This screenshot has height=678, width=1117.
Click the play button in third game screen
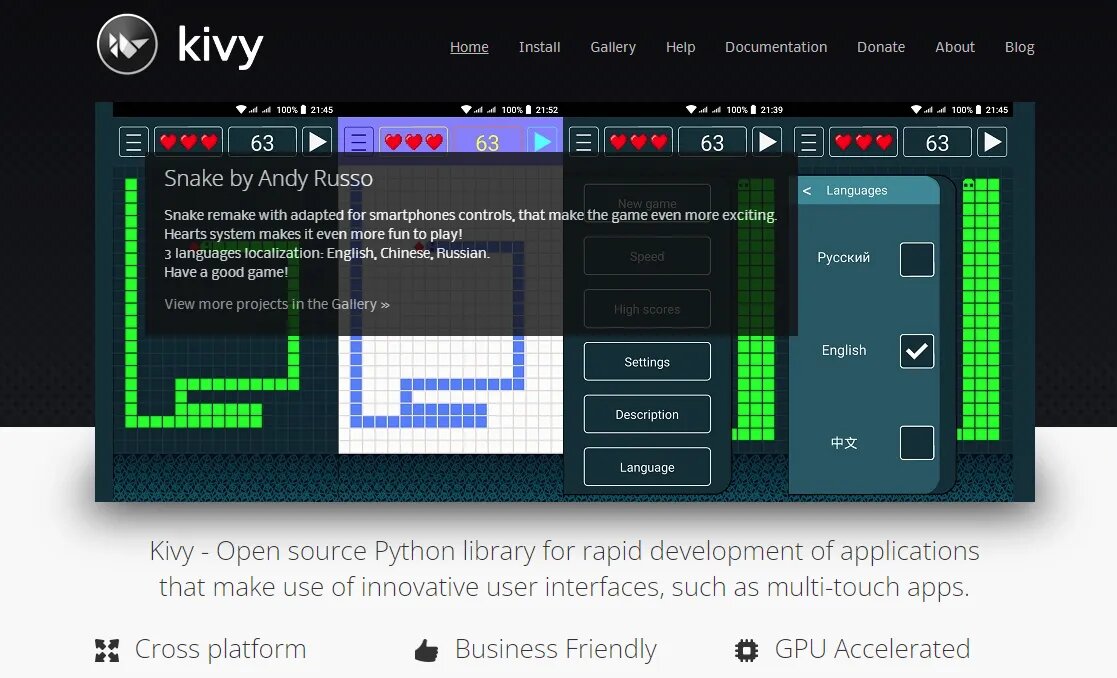[767, 142]
